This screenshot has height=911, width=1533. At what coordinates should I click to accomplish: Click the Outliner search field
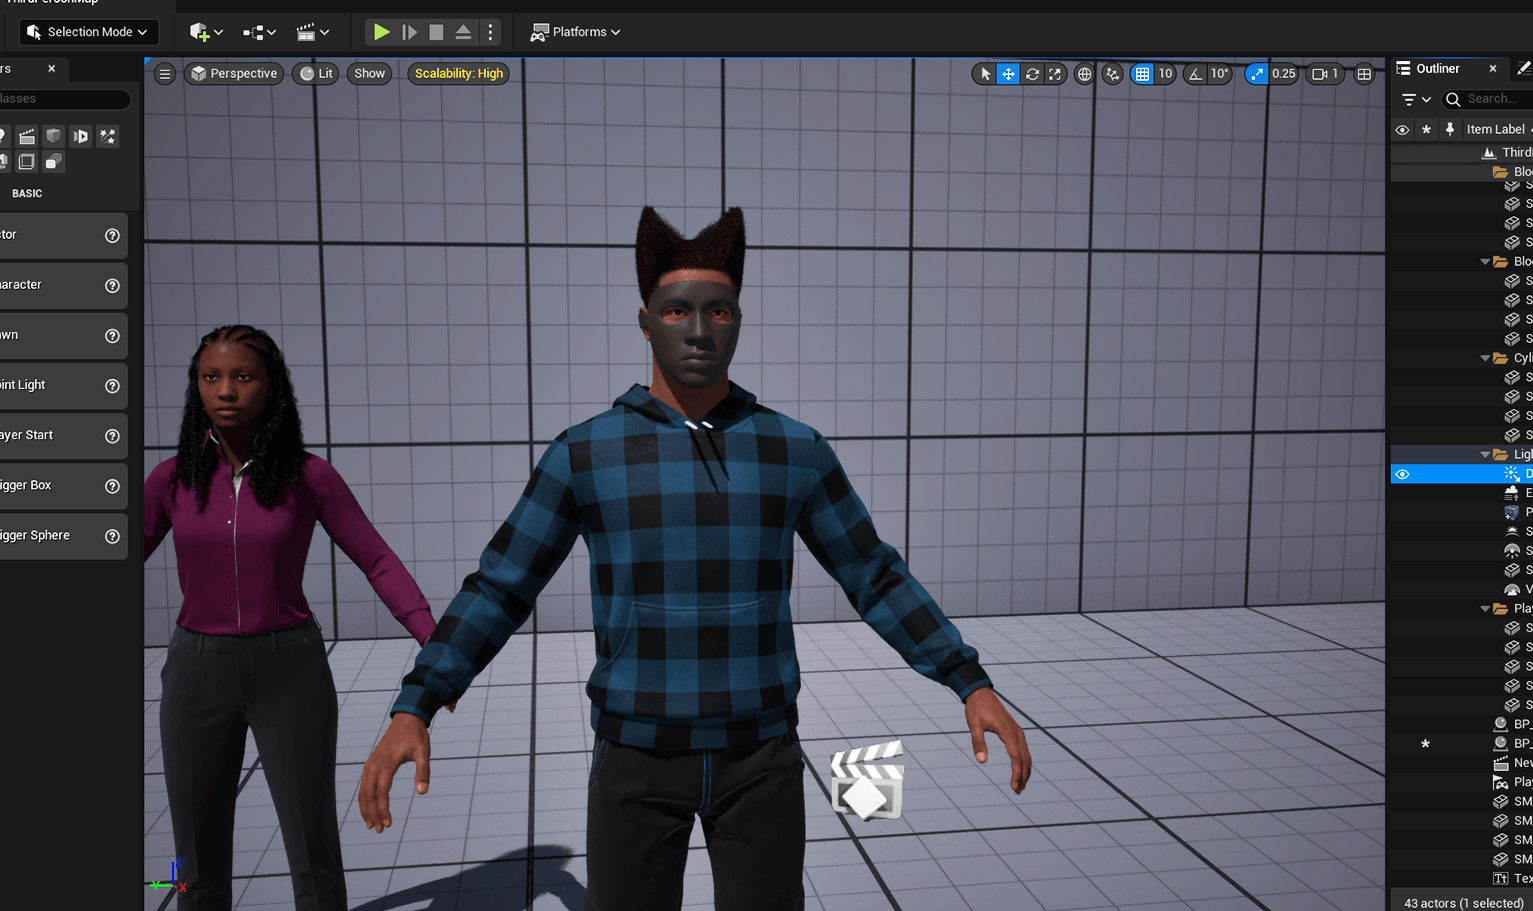tap(1490, 99)
